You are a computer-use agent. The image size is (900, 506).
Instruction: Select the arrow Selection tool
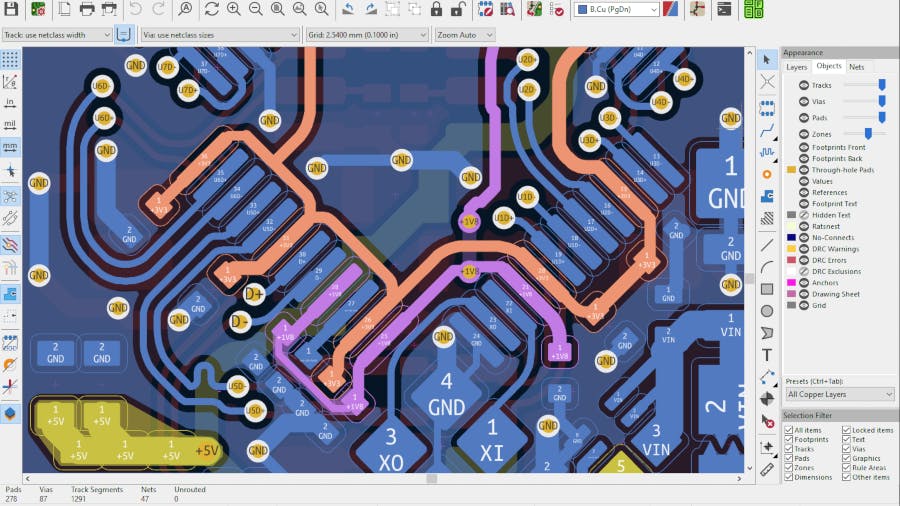coord(767,60)
